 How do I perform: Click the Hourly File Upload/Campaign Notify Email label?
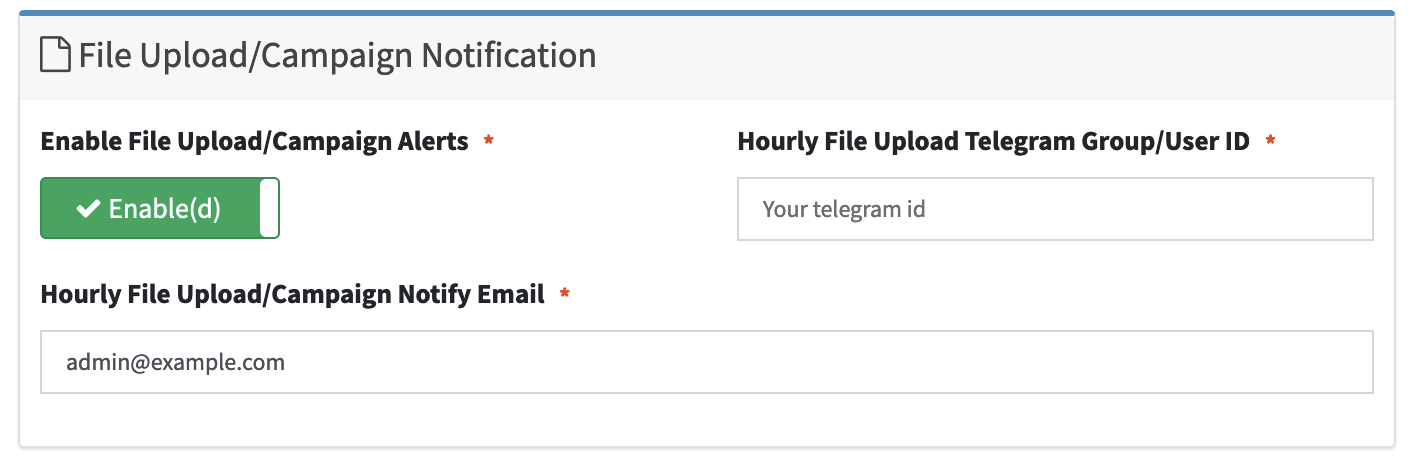click(293, 294)
